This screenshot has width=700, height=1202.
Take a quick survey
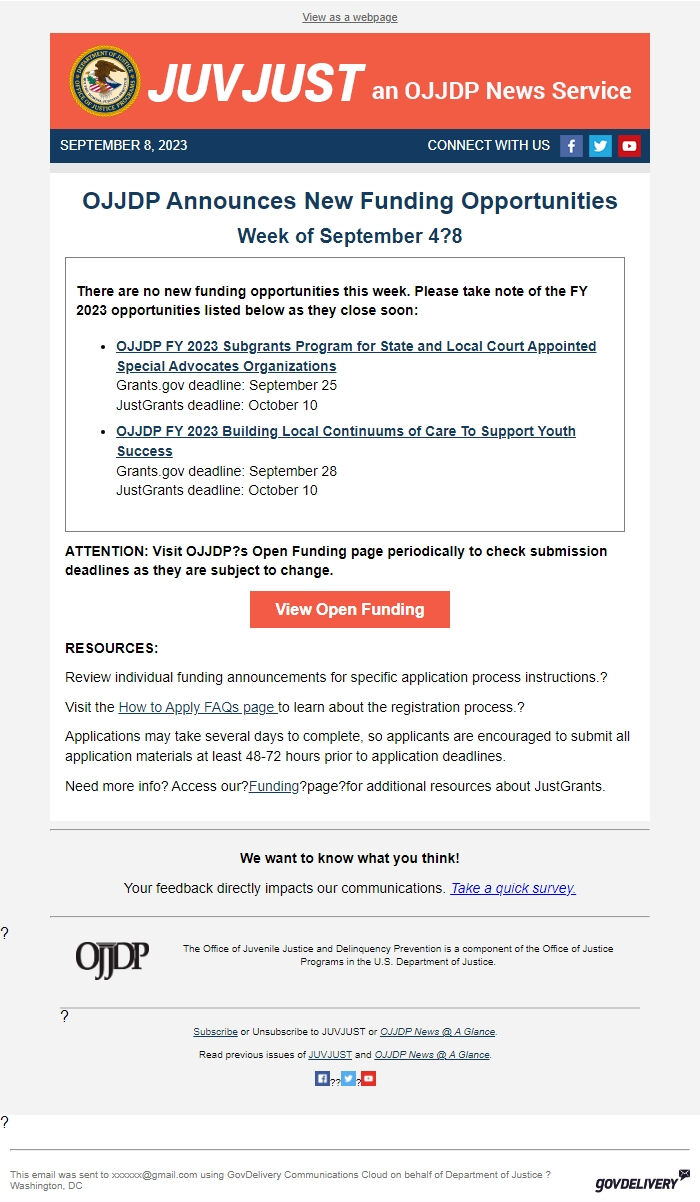pyautogui.click(x=512, y=888)
